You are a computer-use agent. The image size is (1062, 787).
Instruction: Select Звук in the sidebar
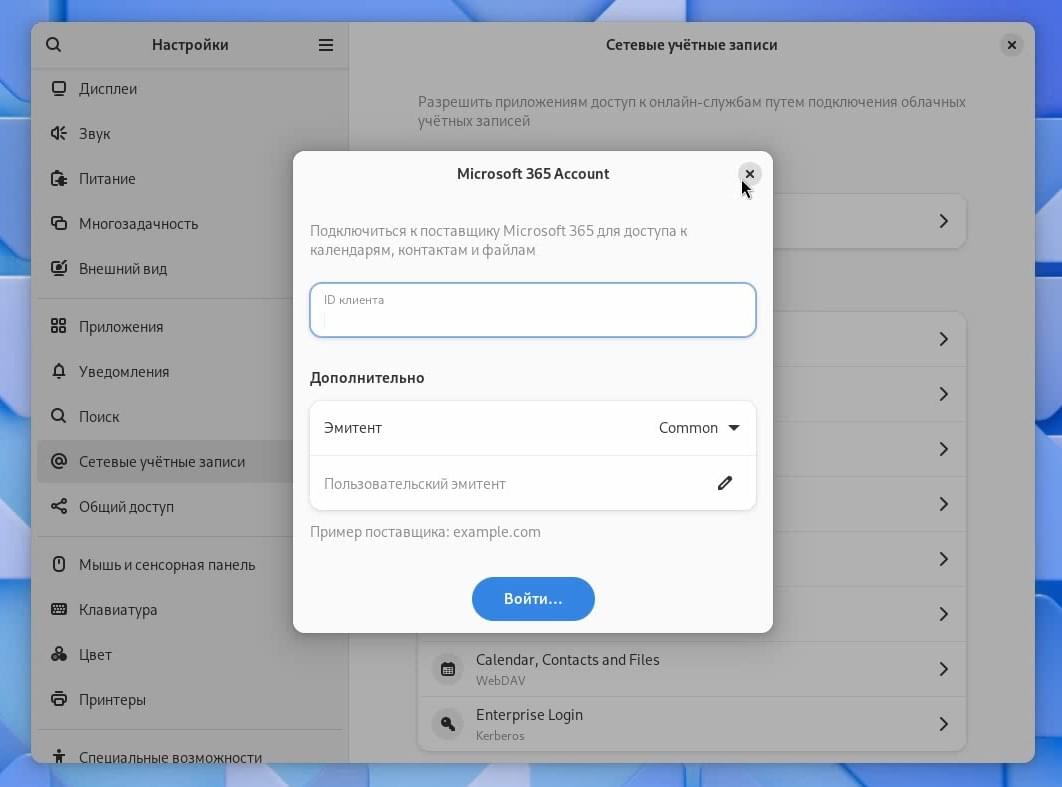coord(190,133)
